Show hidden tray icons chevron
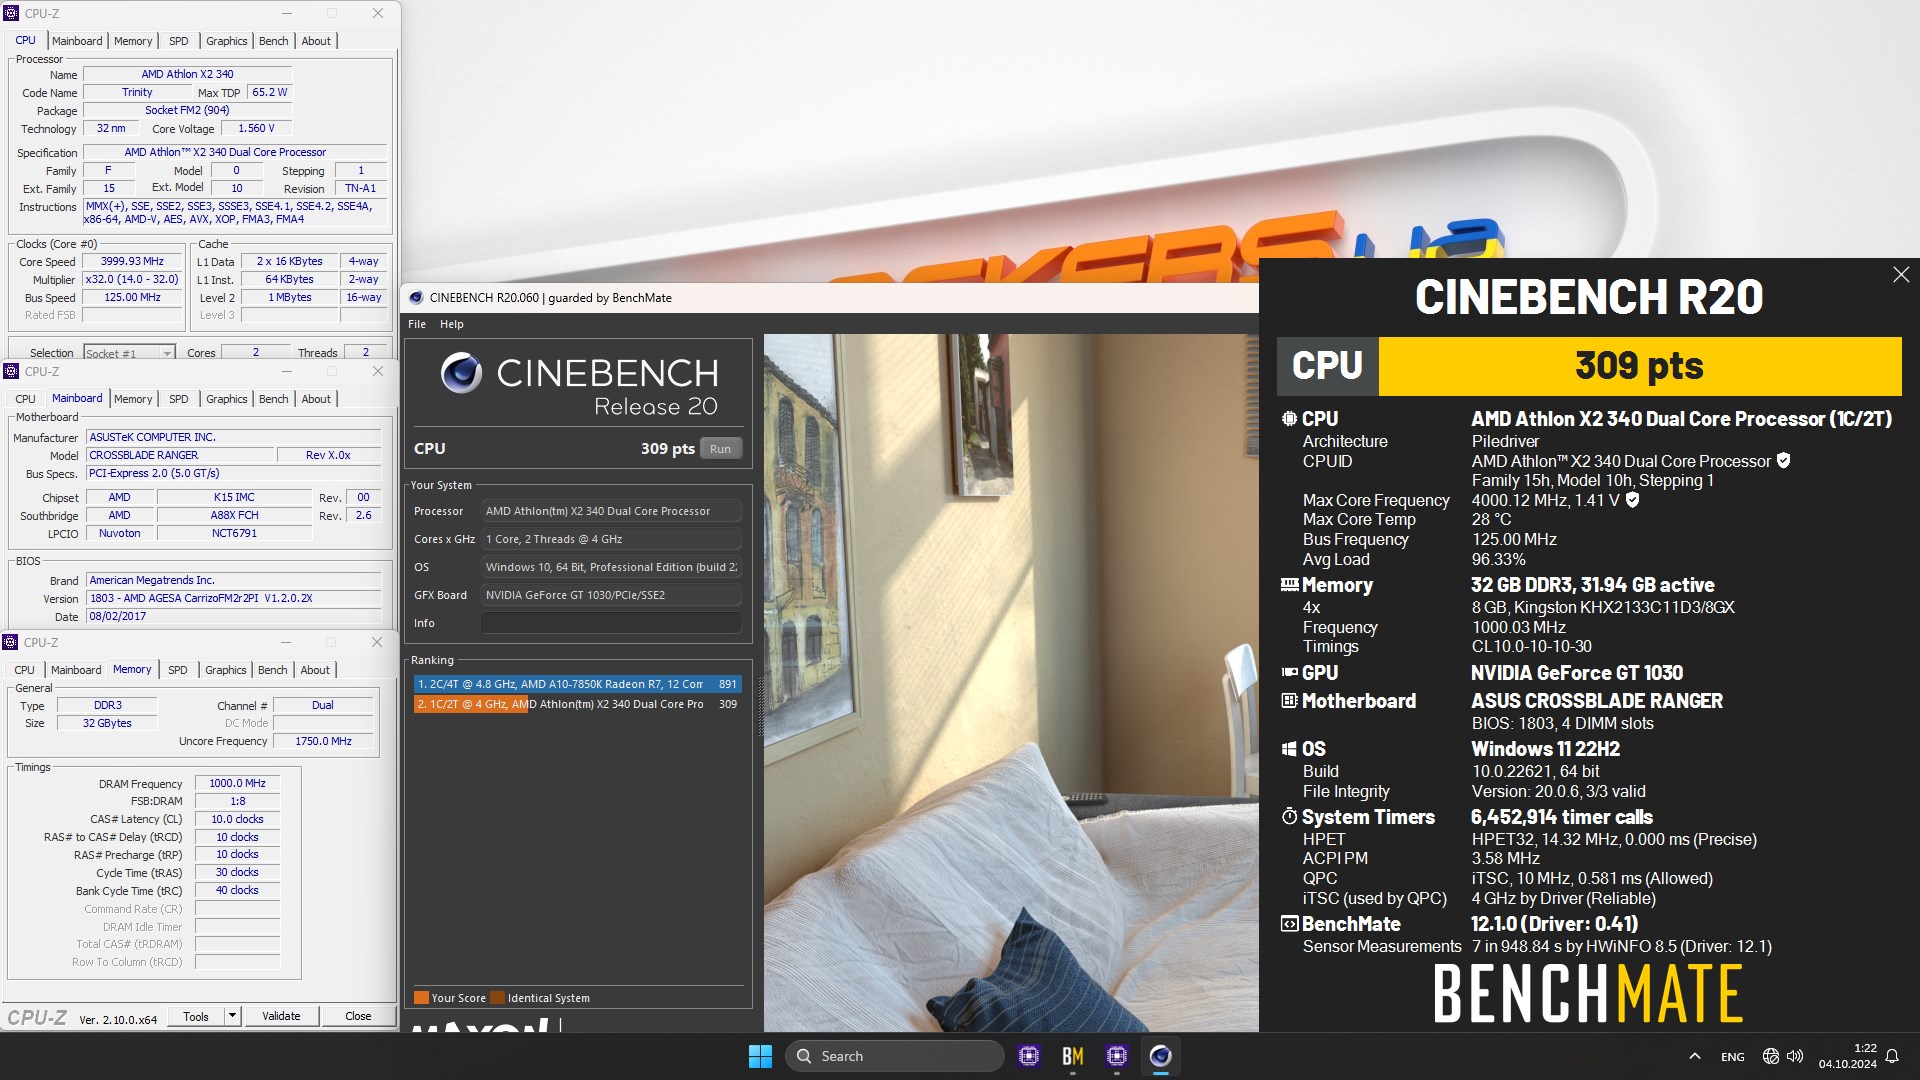 point(1694,1056)
